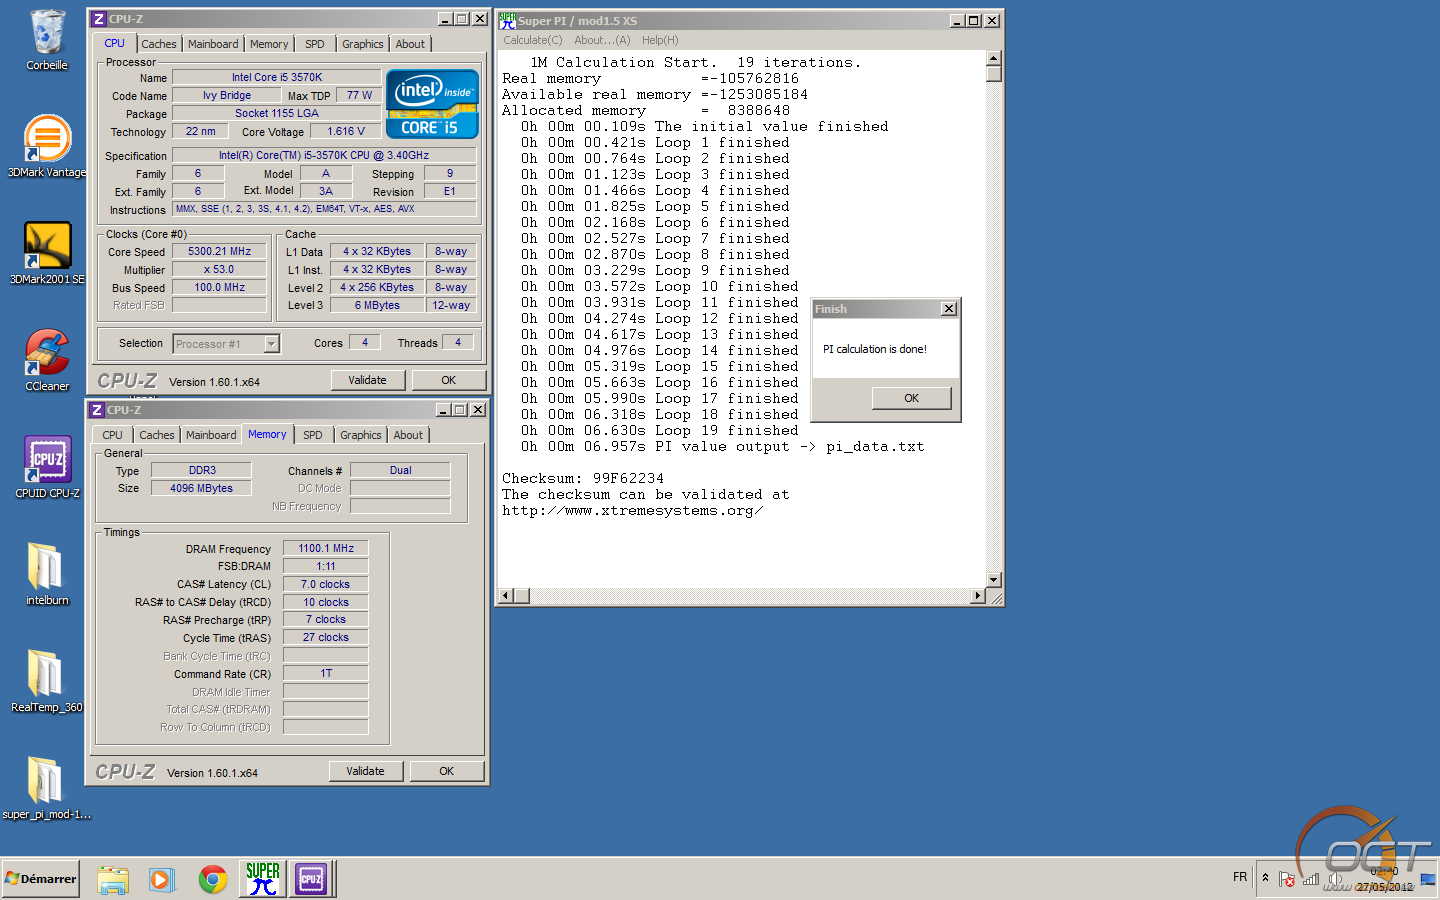The width and height of the screenshot is (1440, 900).
Task: Click the Channels # value Dual
Action: coord(401,470)
